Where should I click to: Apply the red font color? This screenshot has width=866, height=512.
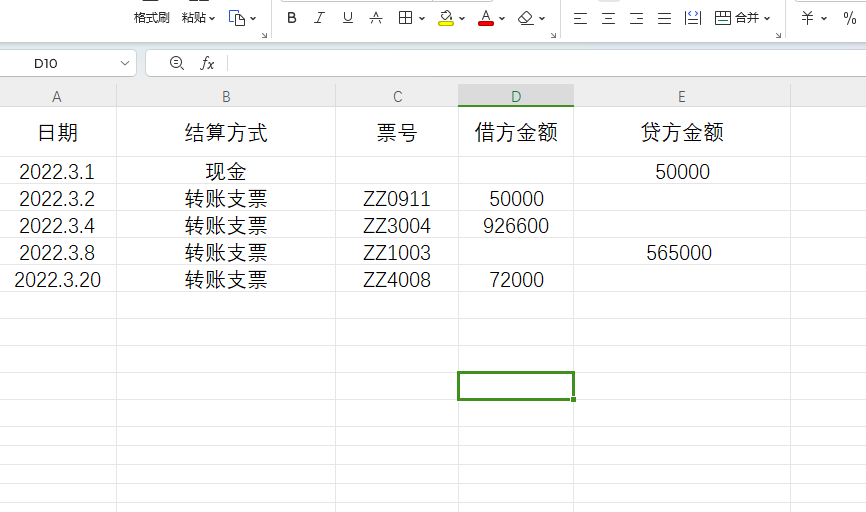tap(486, 18)
